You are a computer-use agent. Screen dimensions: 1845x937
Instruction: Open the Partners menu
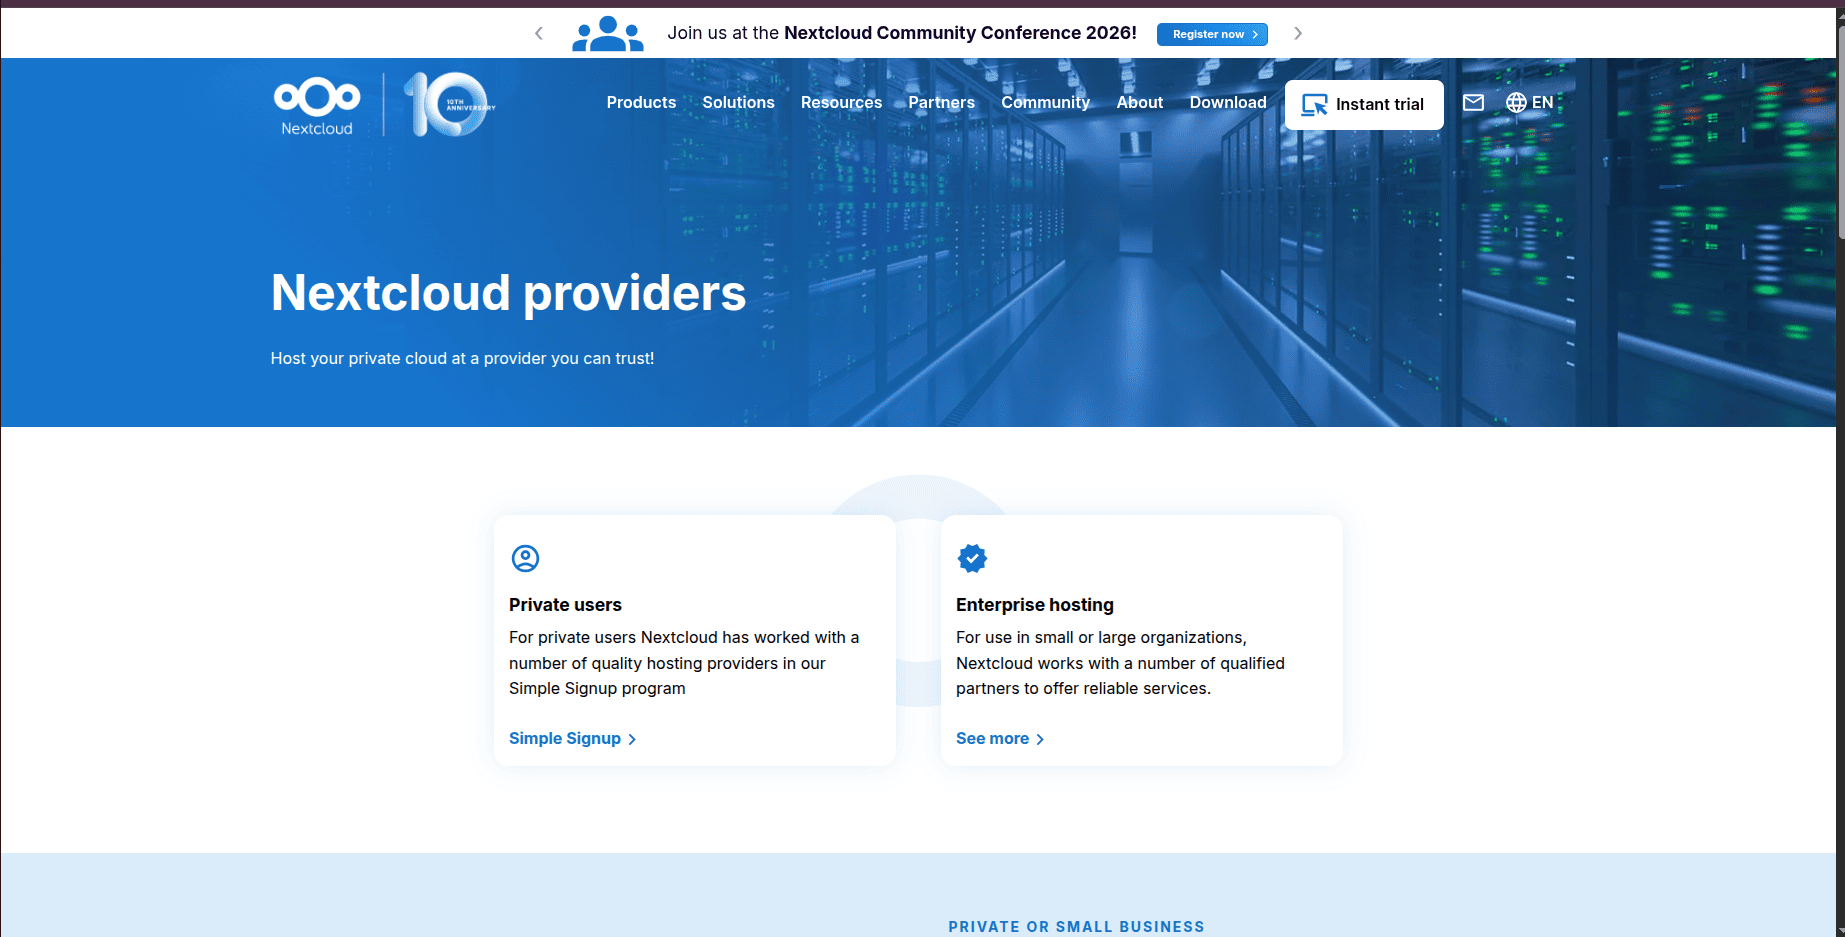(x=941, y=102)
